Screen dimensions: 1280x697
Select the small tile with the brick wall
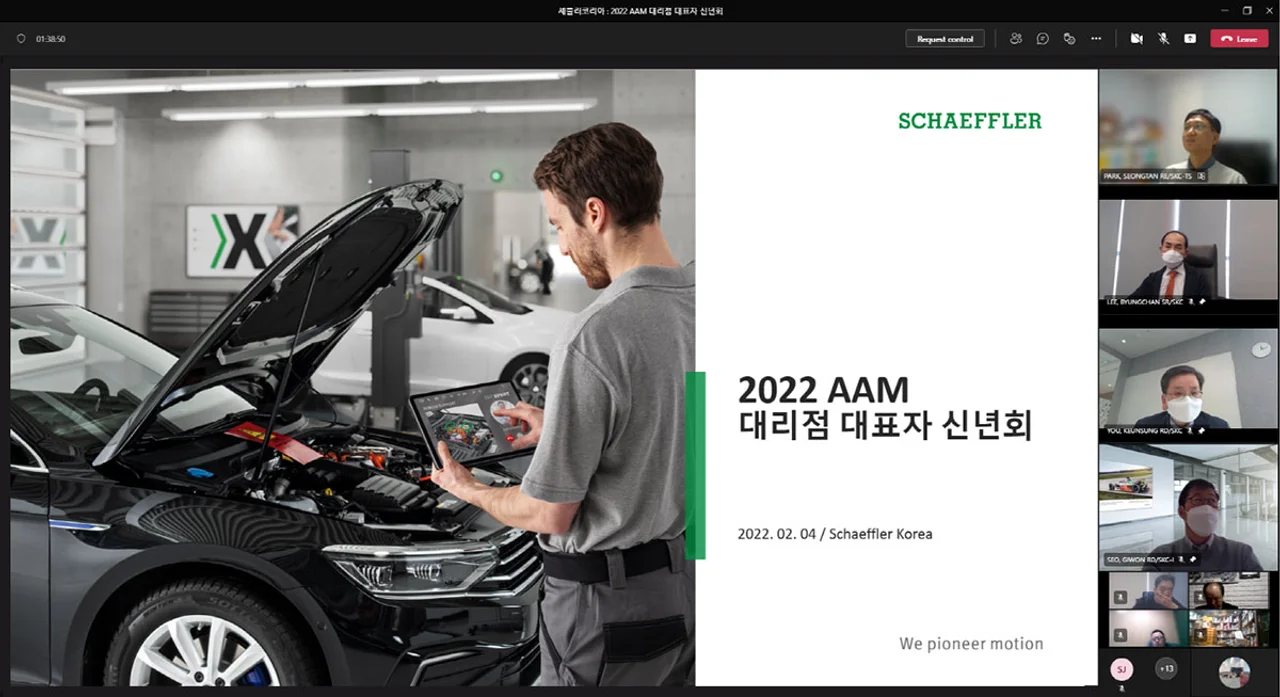tap(1229, 591)
